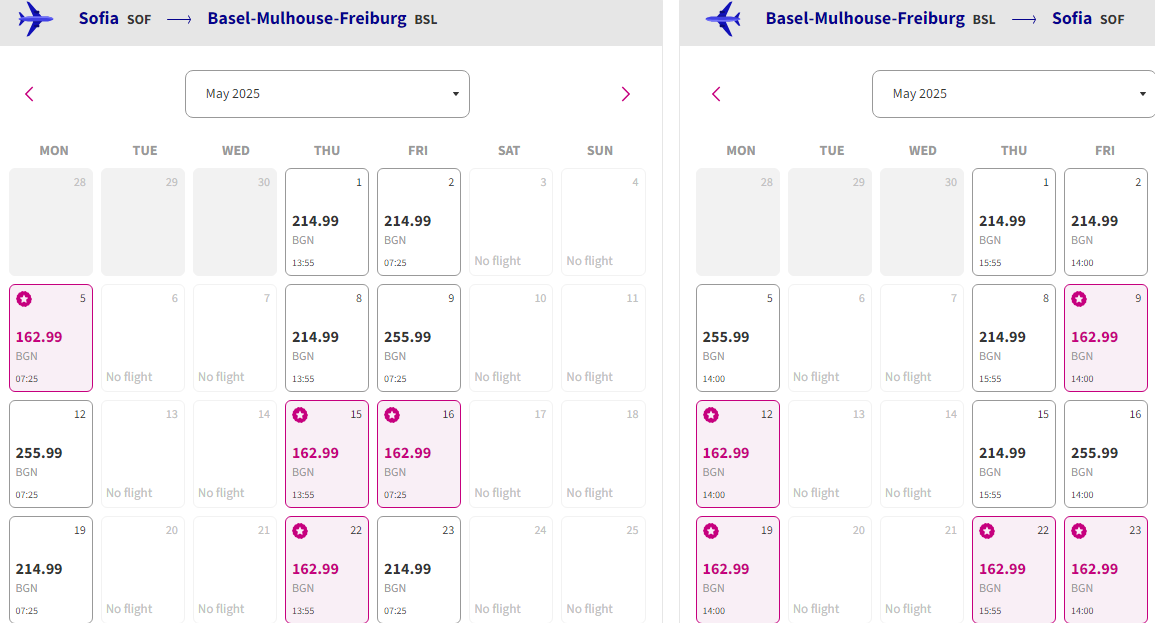Go to next month in outbound calendar
The width and height of the screenshot is (1155, 623).
pos(626,94)
